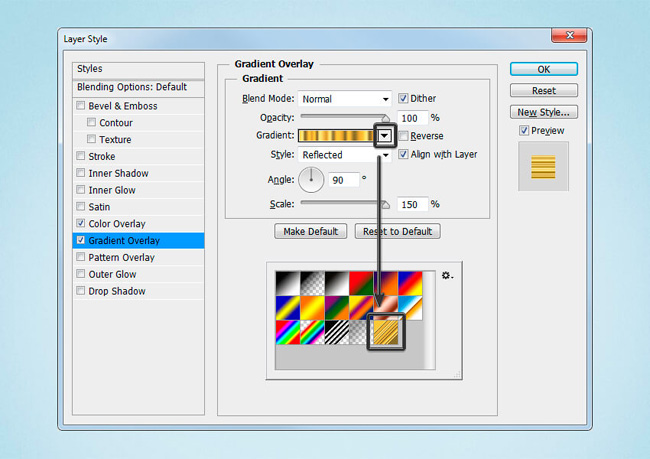Enable the Dither checkbox
Screen dimensions: 650x459
tap(403, 98)
